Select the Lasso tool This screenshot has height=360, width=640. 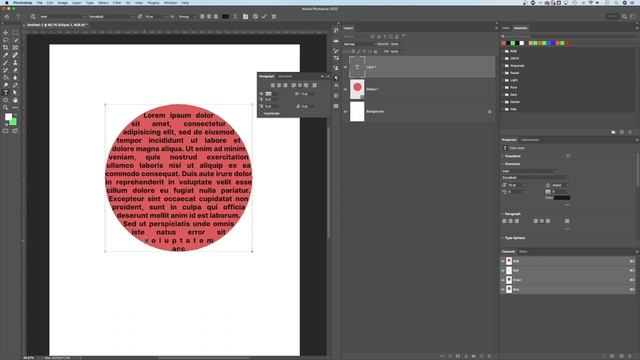pos(6,40)
